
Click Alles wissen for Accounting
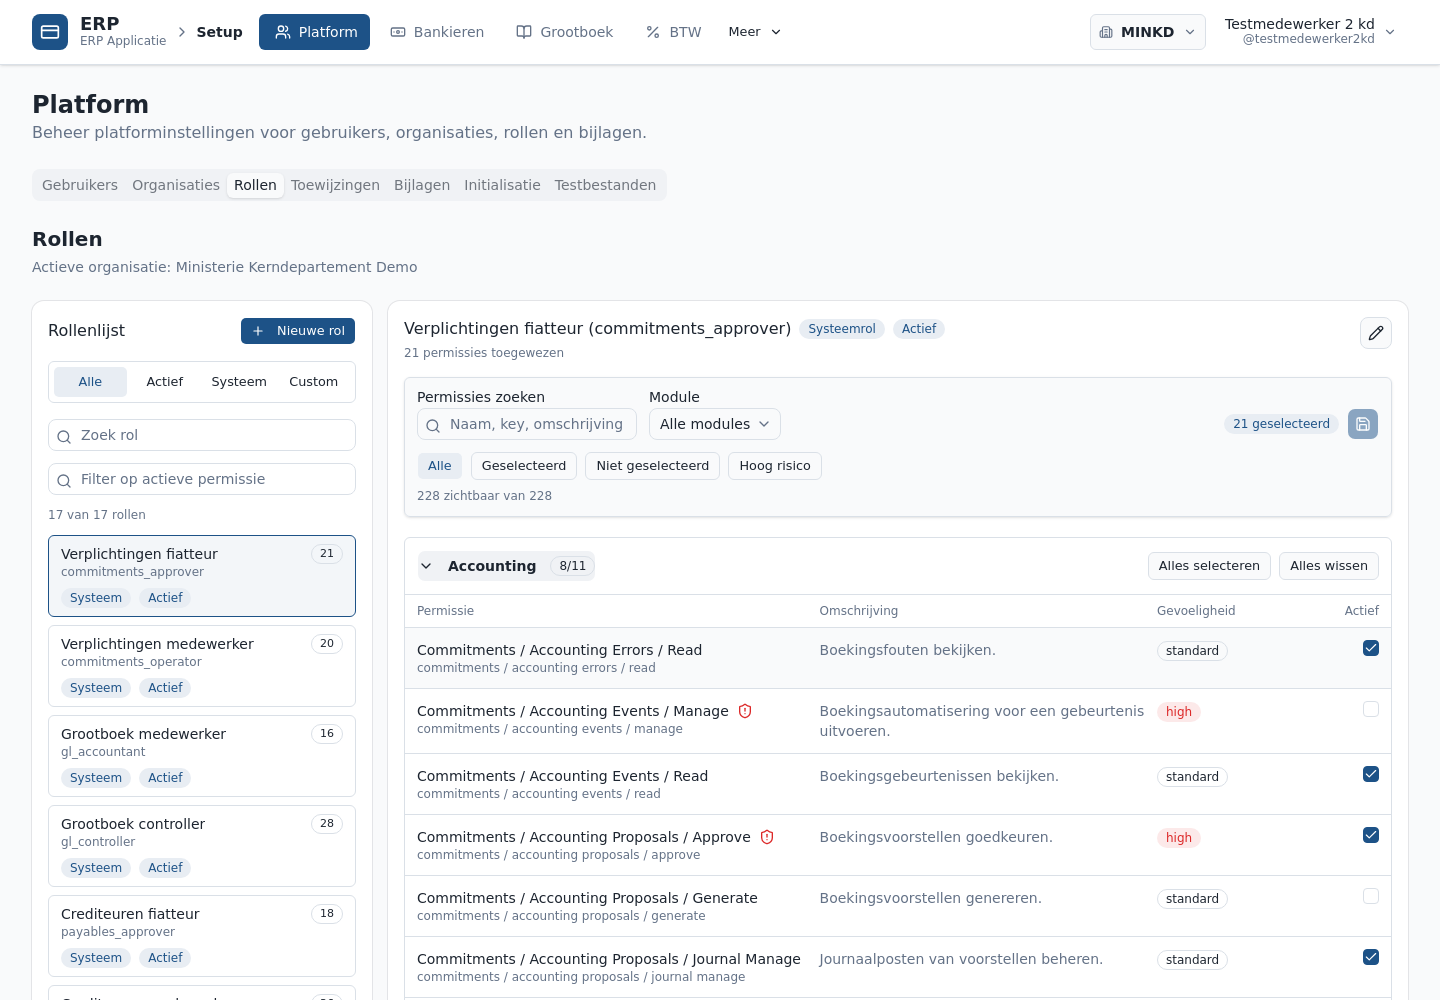pyautogui.click(x=1329, y=566)
